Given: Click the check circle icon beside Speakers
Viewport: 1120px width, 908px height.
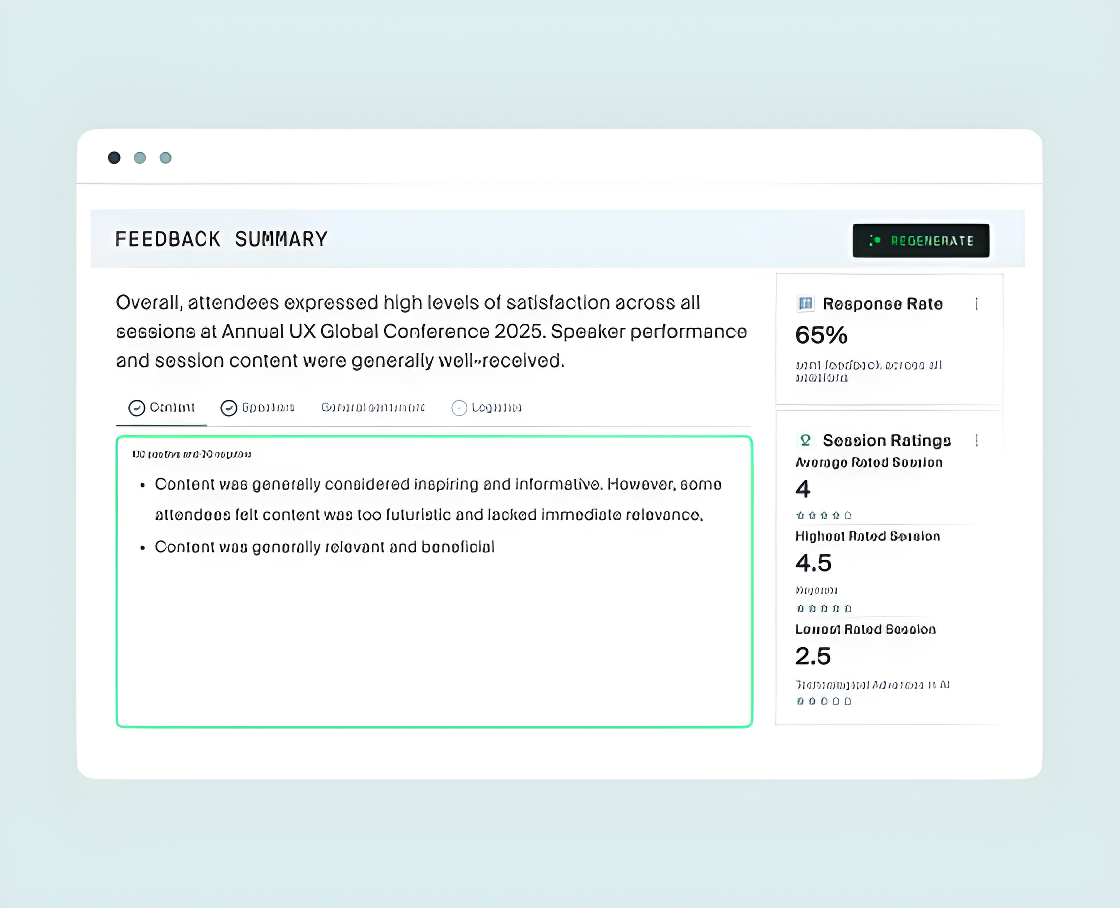Looking at the screenshot, I should tap(229, 408).
